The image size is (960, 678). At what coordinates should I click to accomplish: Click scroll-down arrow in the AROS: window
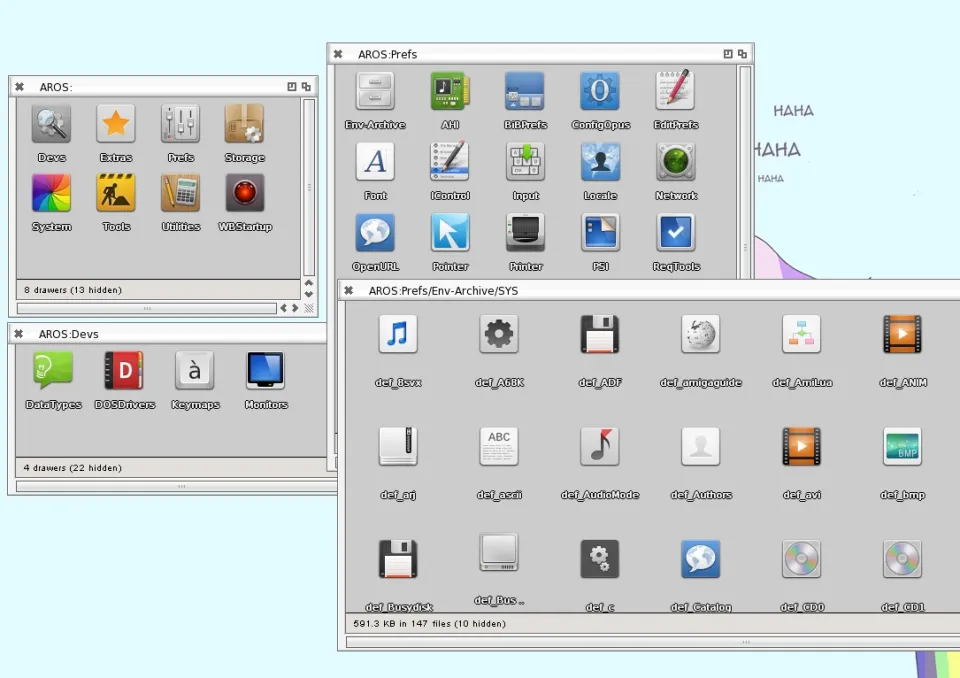click(x=309, y=293)
